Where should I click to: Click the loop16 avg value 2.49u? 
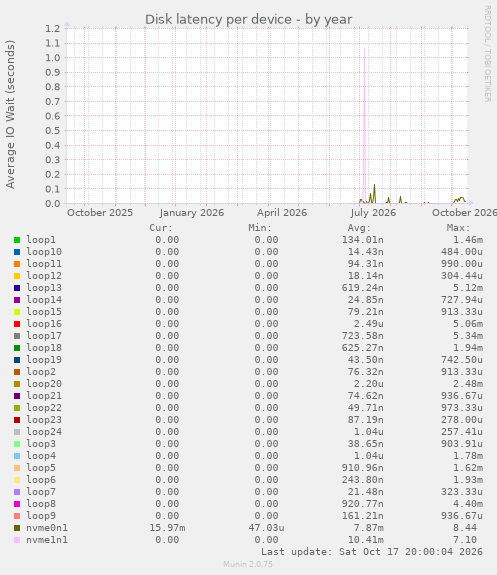[x=369, y=324]
